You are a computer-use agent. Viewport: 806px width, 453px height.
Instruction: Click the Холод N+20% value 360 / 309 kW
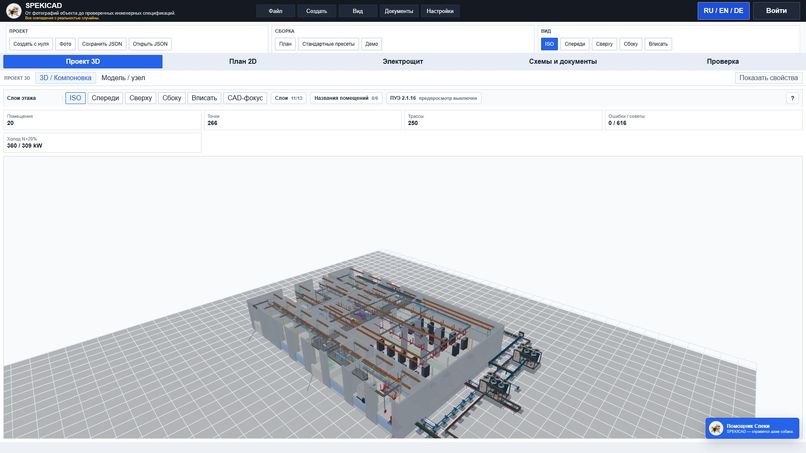pos(25,146)
